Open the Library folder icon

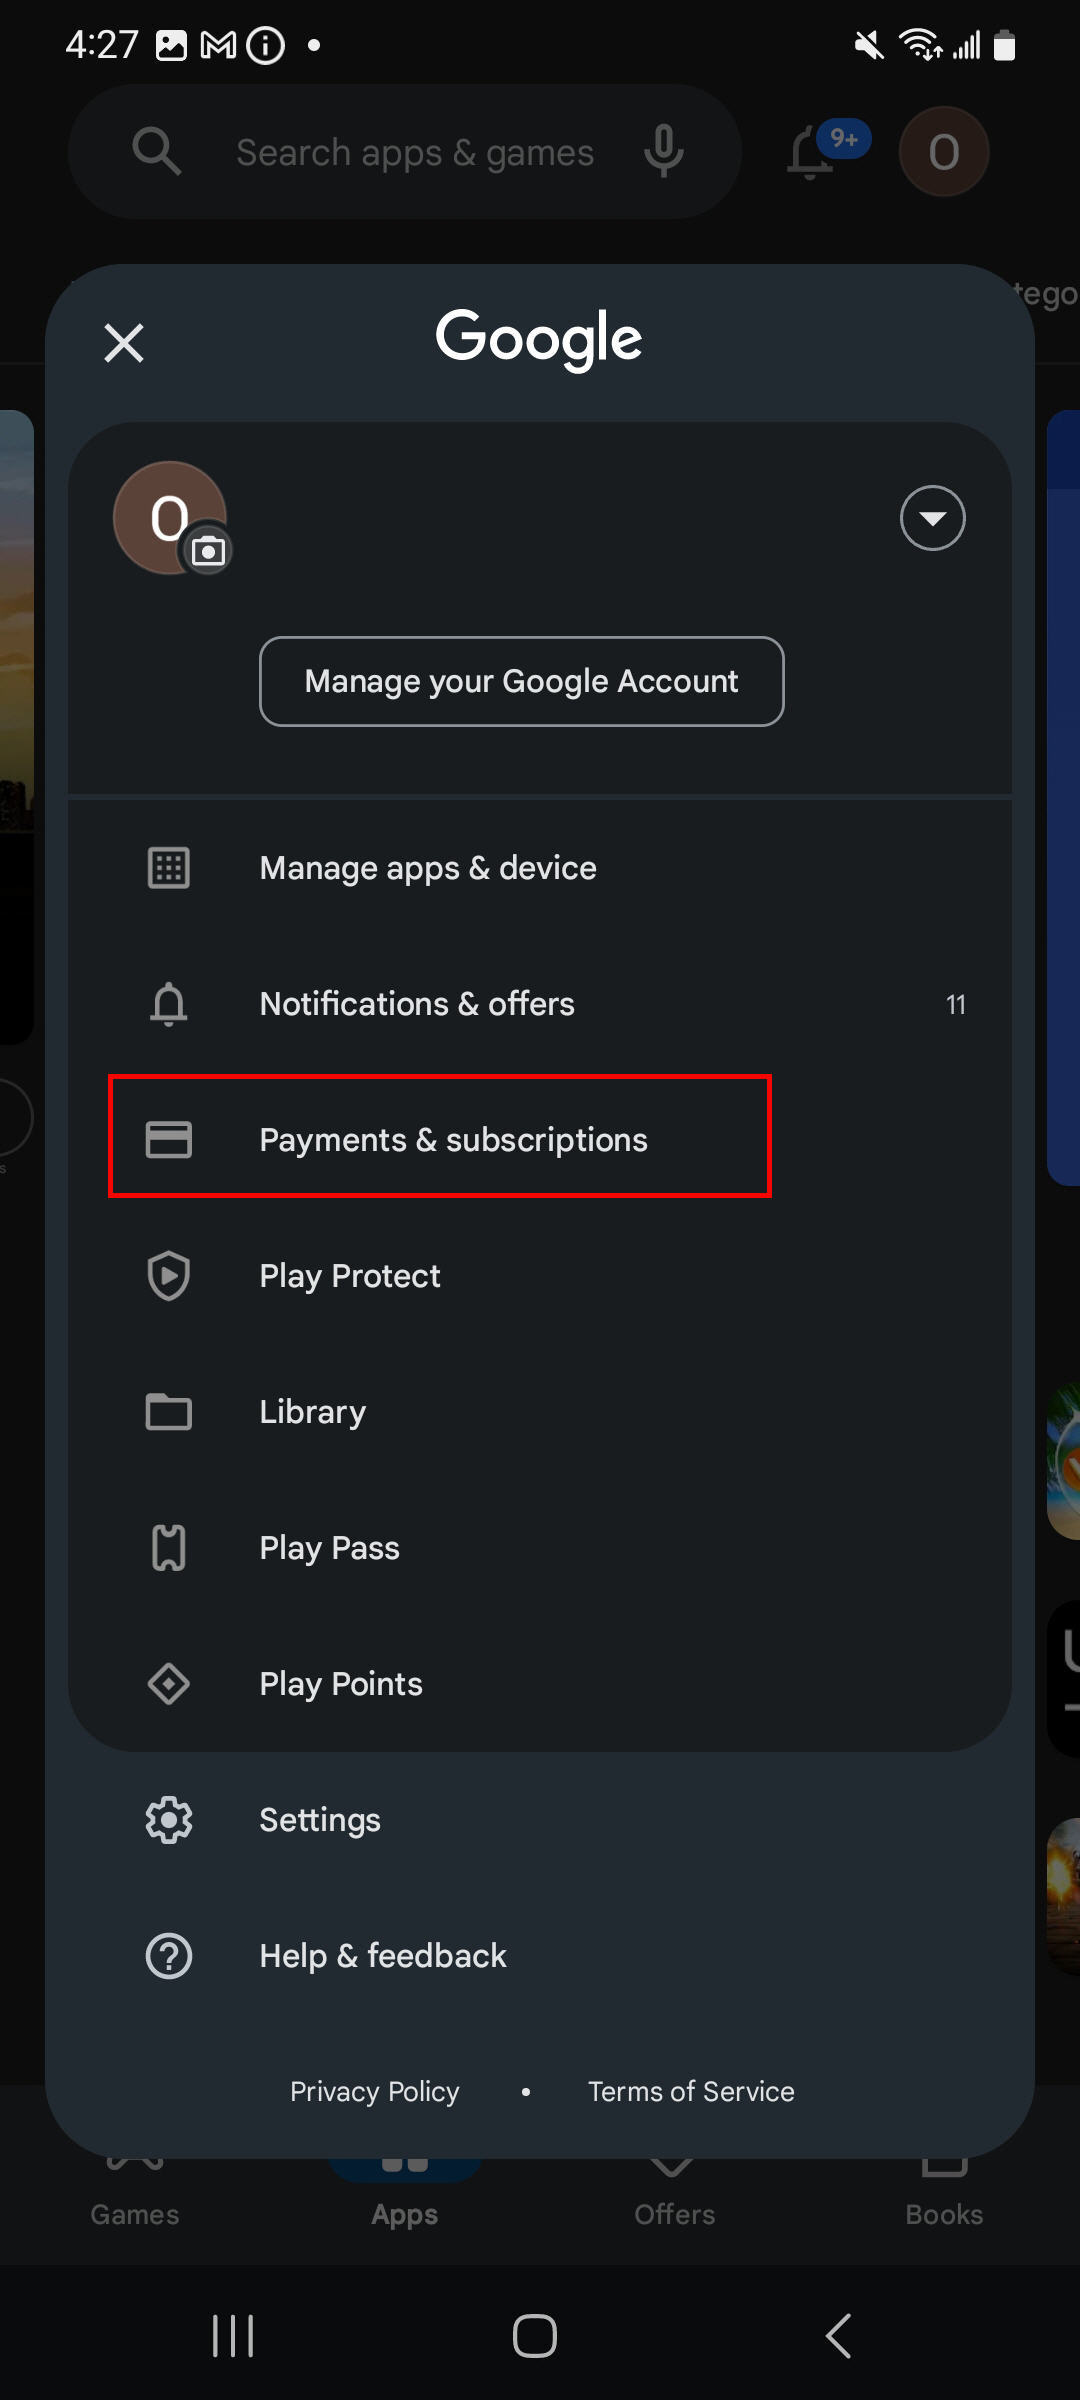point(168,1412)
